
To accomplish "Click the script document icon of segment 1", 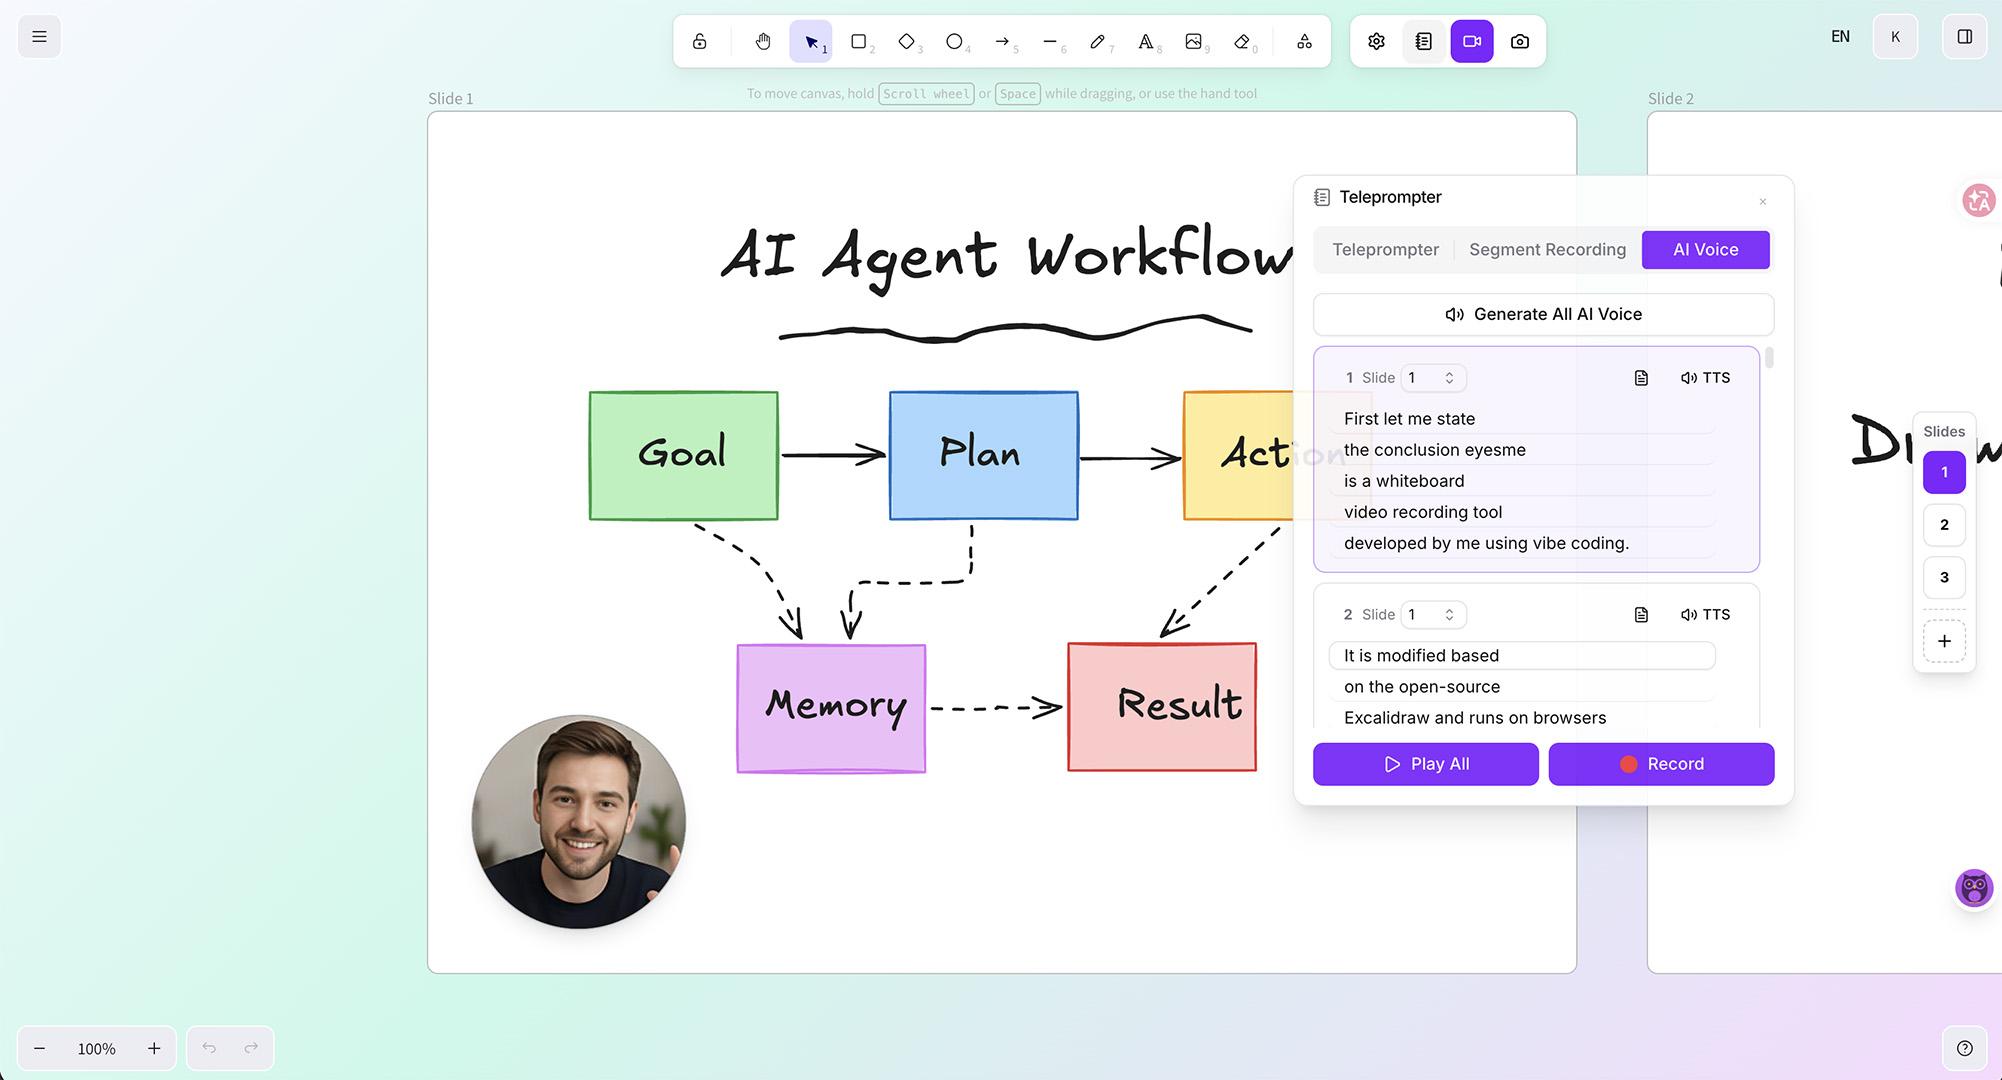I will click(1641, 378).
